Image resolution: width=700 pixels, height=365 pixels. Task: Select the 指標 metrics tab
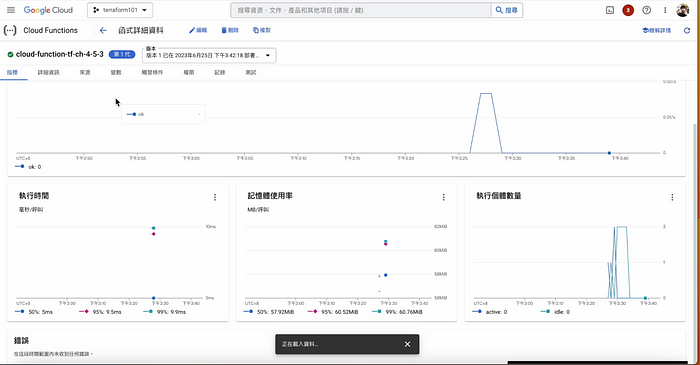(x=12, y=72)
